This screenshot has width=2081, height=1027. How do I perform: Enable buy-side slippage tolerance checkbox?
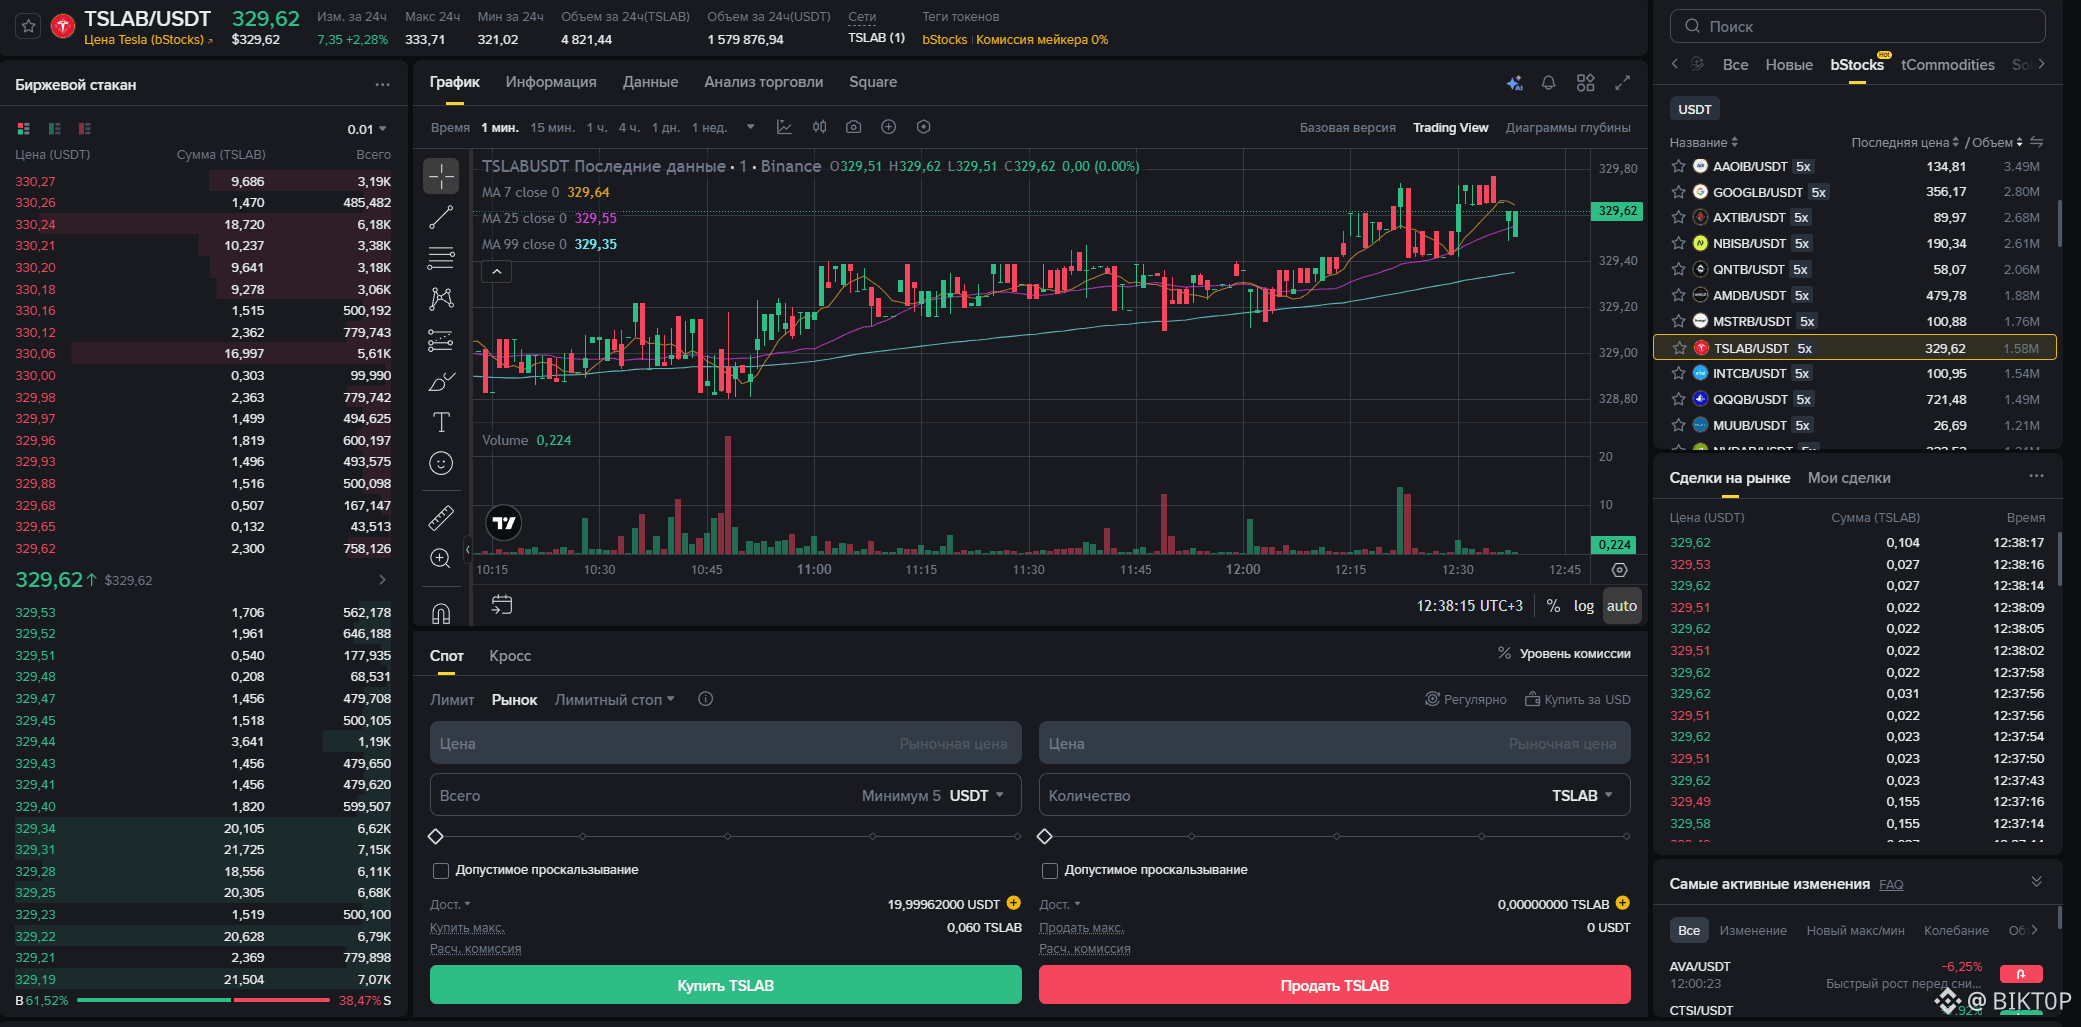point(440,870)
